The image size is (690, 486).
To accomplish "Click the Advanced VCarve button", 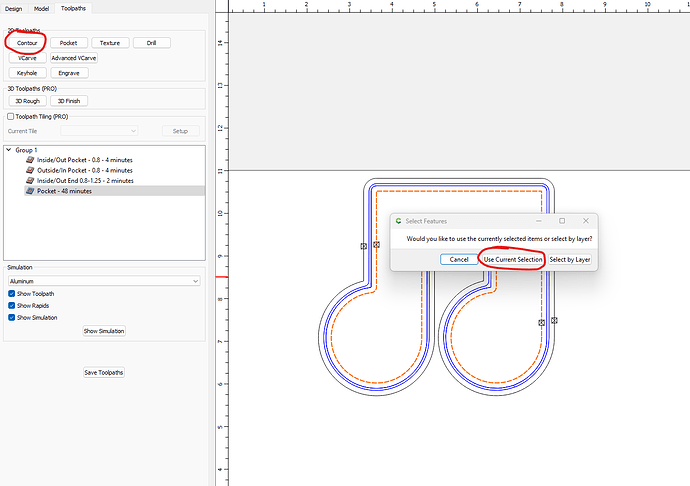I will [74, 58].
